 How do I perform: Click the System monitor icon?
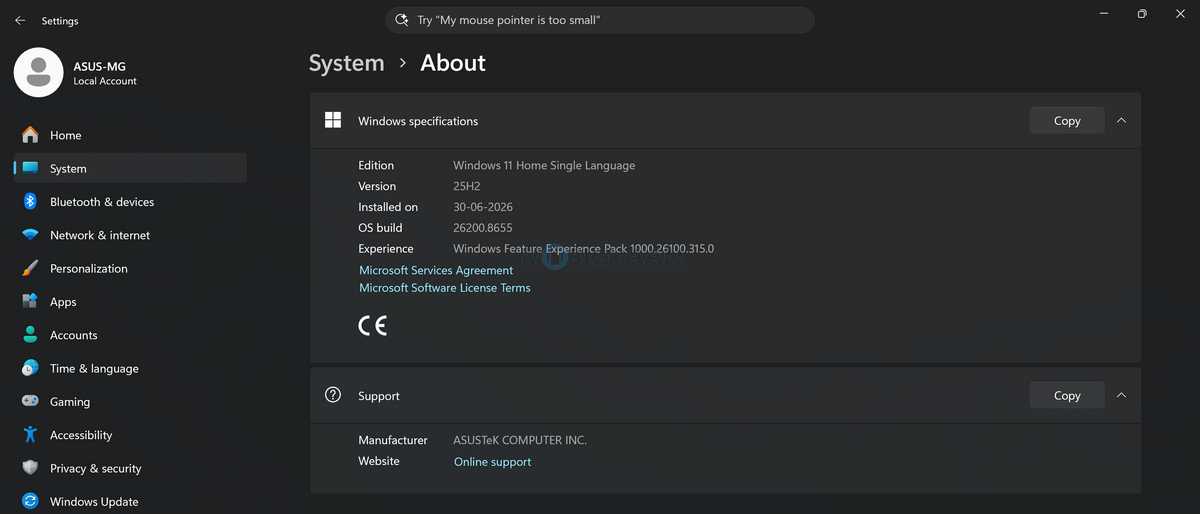click(30, 168)
